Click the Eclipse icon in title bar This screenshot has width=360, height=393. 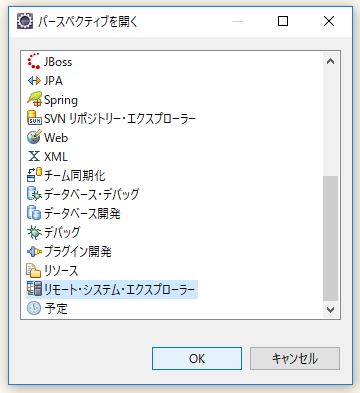click(25, 21)
